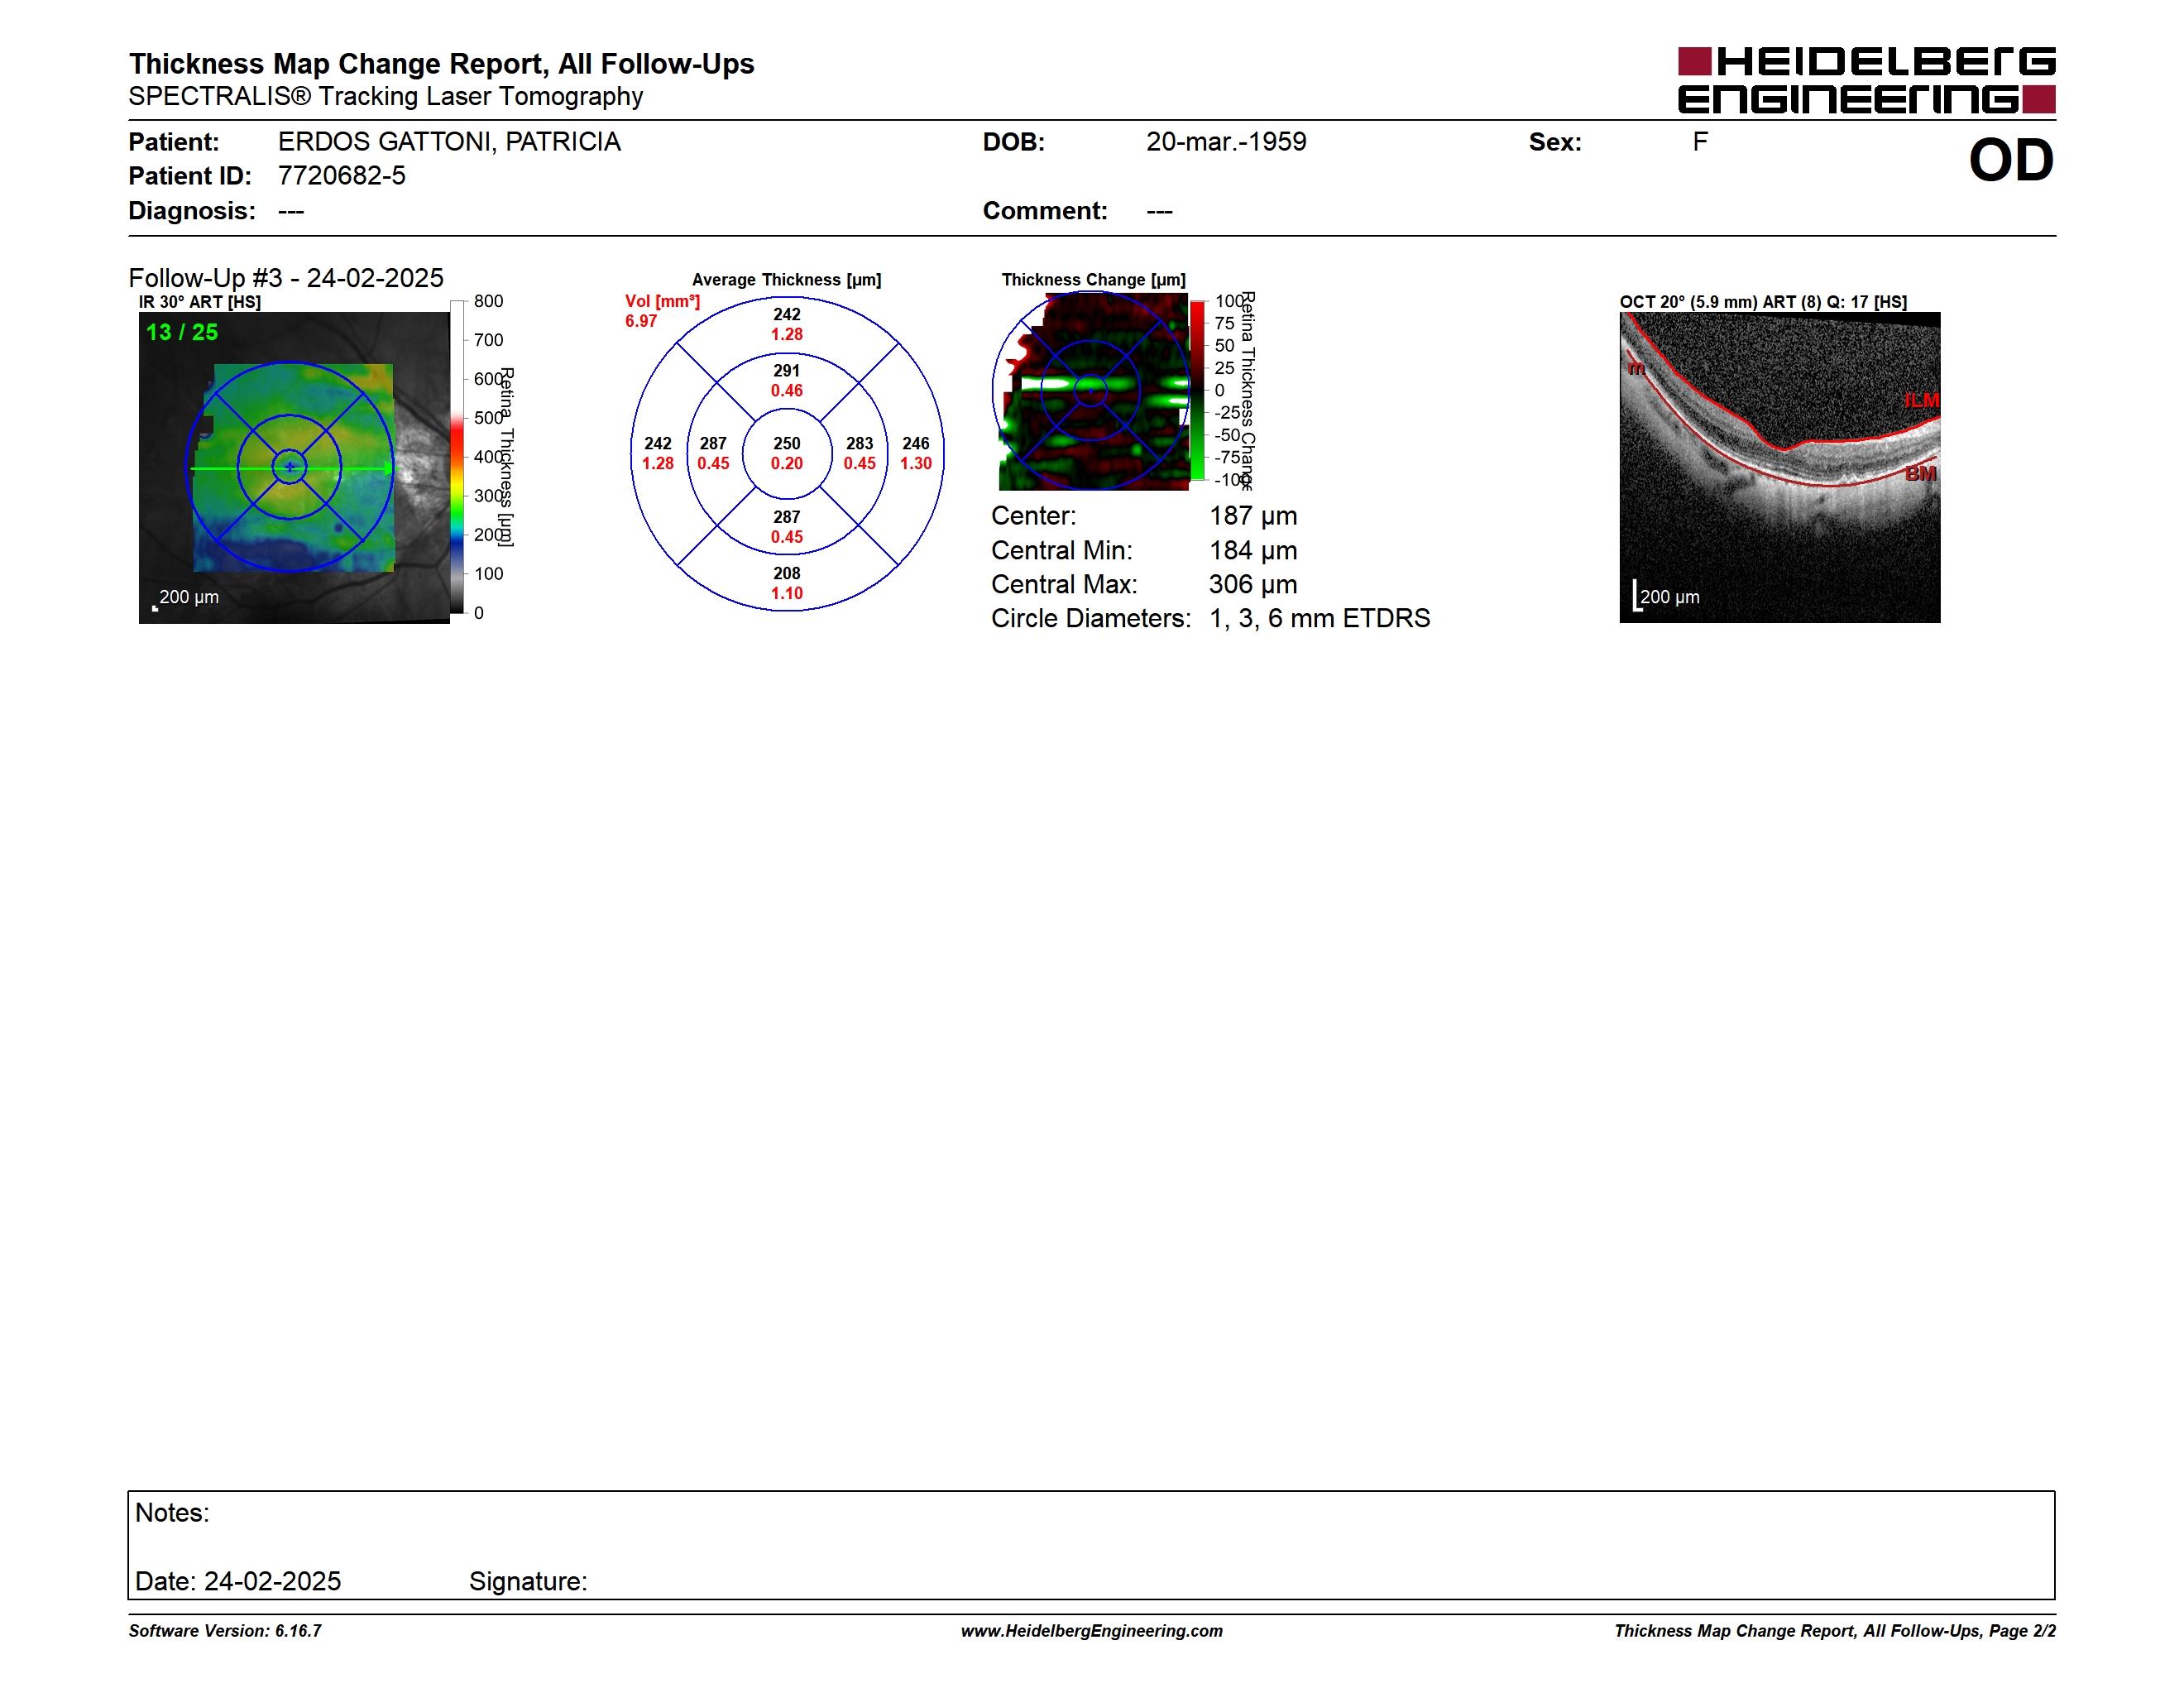
Task: Click the Date: 24-02-2025 text in notes
Action: pos(238,1581)
